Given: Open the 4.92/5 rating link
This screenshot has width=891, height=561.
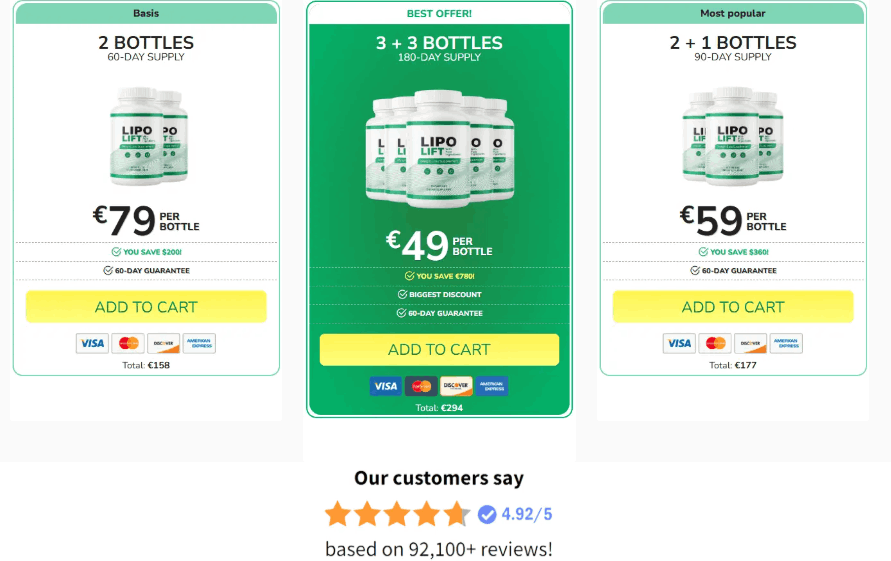Looking at the screenshot, I should [527, 514].
